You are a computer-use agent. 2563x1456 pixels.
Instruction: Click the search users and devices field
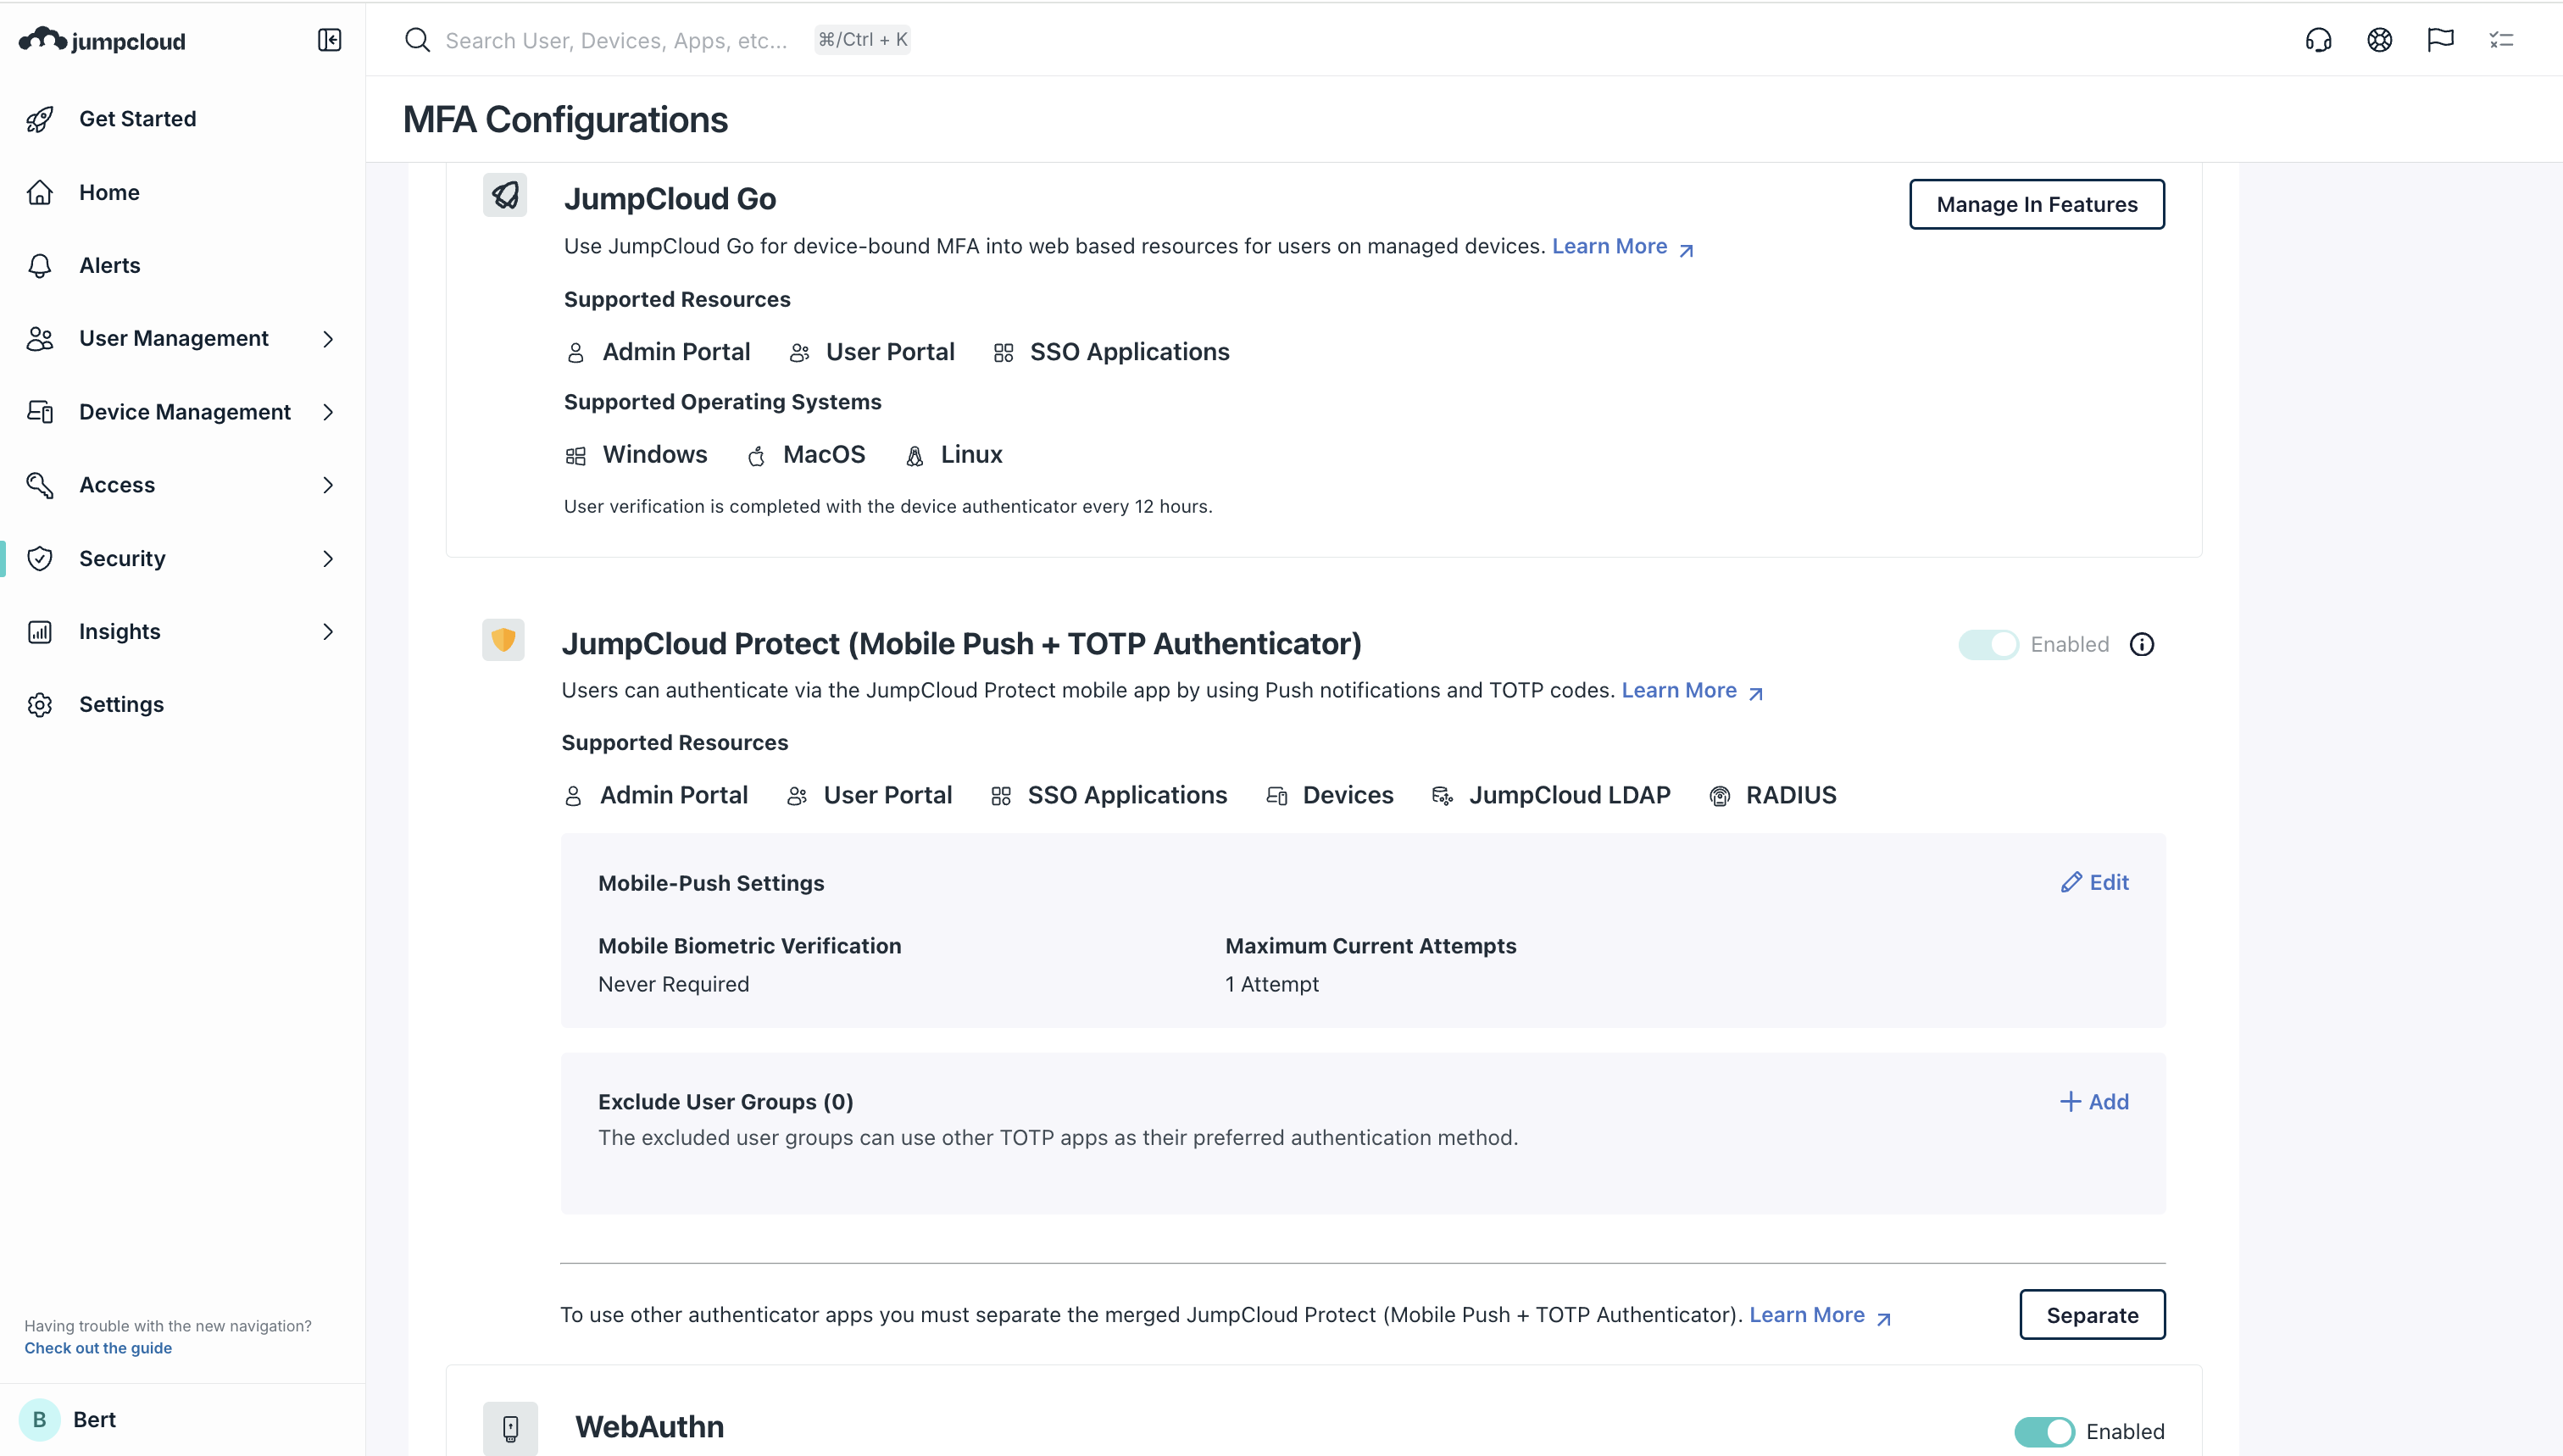click(x=616, y=40)
